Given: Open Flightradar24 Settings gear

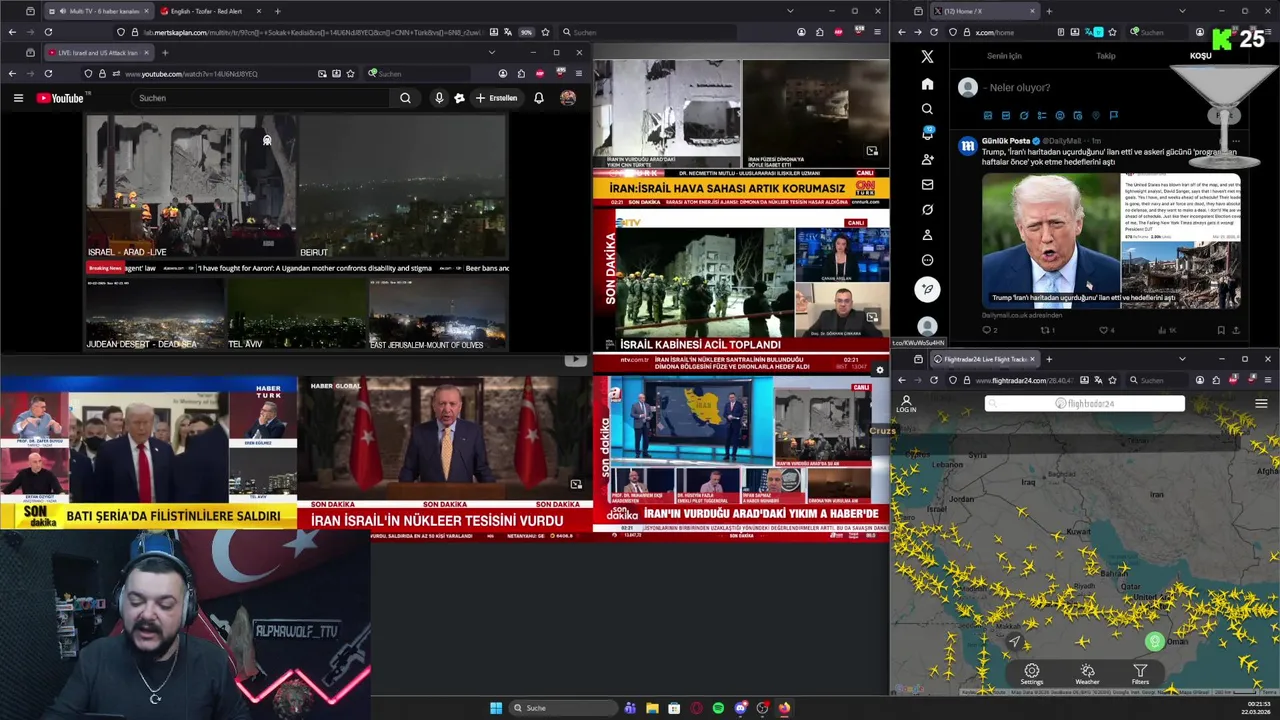Looking at the screenshot, I should pos(1031,674).
